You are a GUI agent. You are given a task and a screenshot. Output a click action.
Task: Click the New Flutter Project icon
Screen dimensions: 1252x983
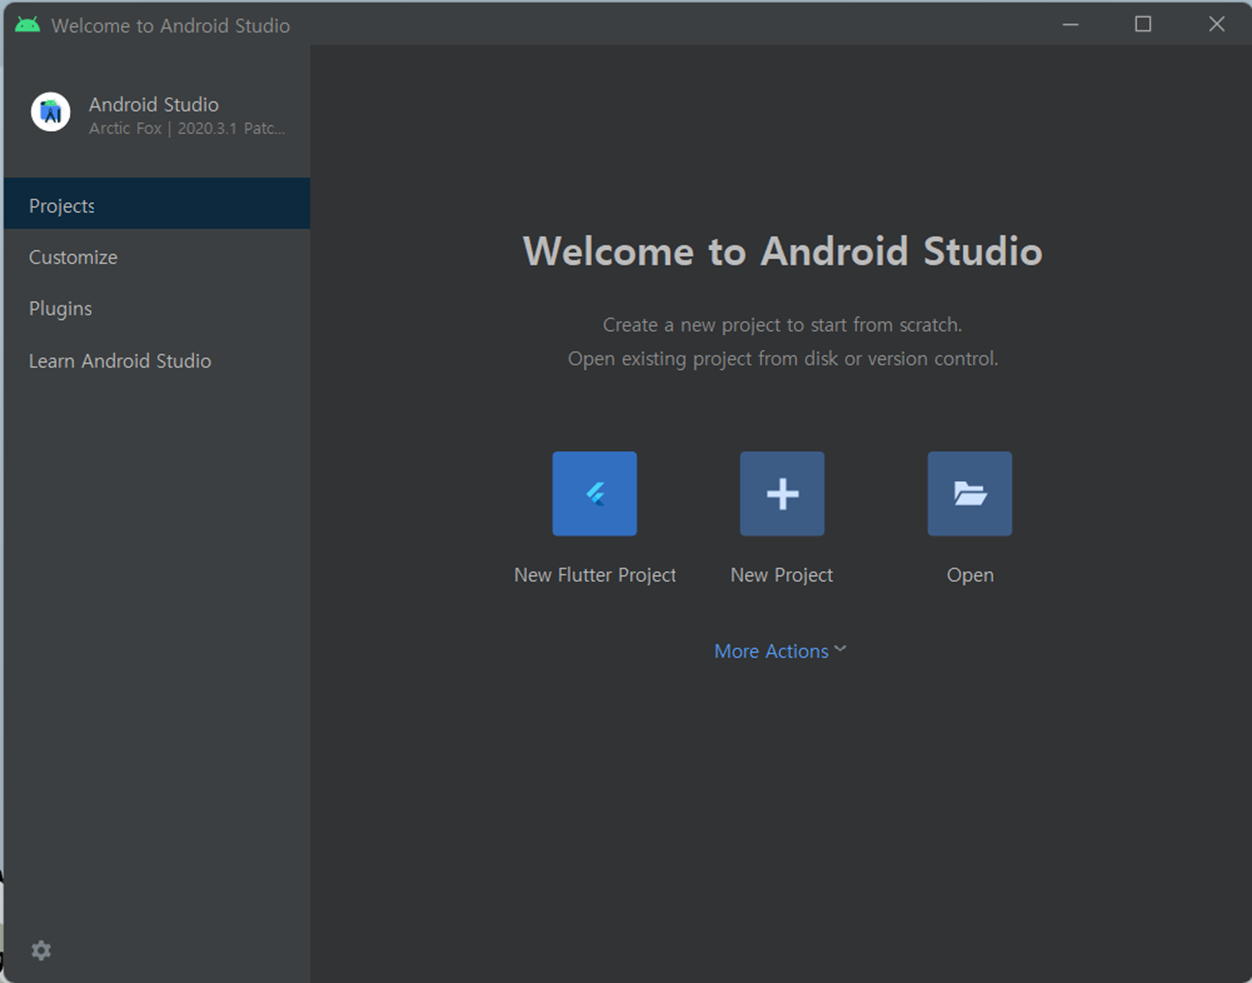[x=594, y=493]
